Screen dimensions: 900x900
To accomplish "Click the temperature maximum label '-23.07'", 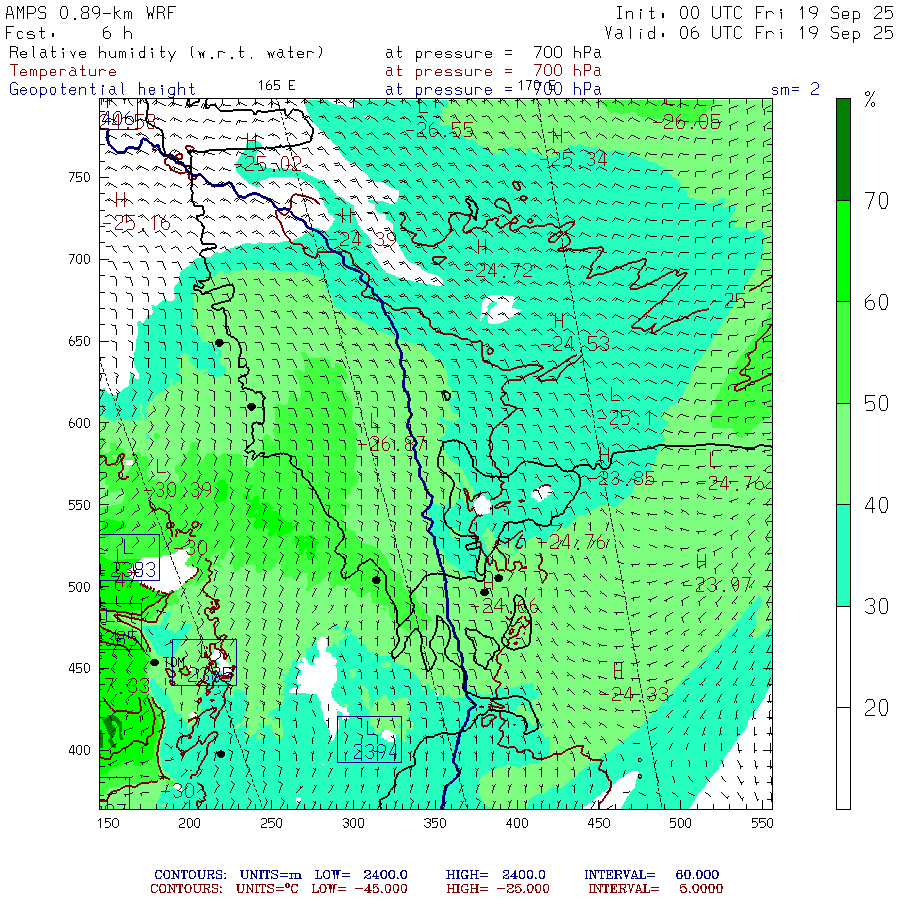I will (x=717, y=585).
